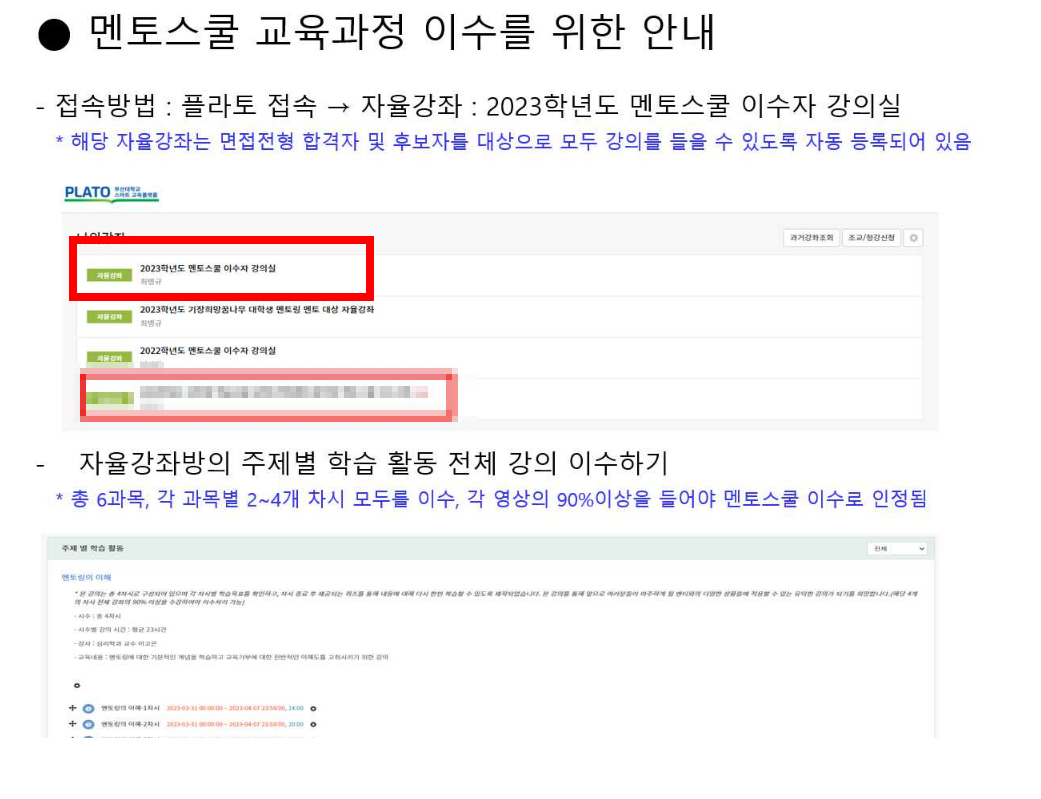Open the 전체 section filter dropdown

click(x=897, y=549)
